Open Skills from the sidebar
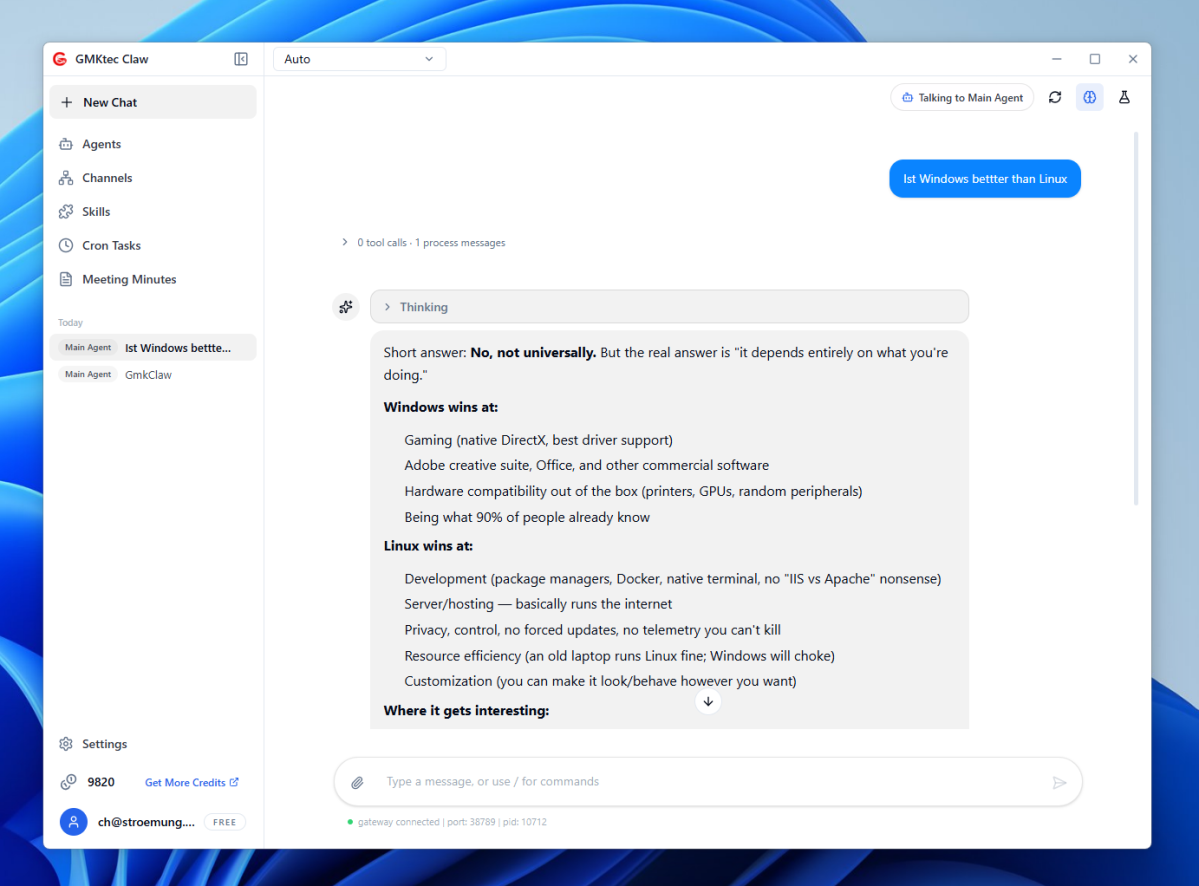The image size is (1199, 886). (x=153, y=211)
